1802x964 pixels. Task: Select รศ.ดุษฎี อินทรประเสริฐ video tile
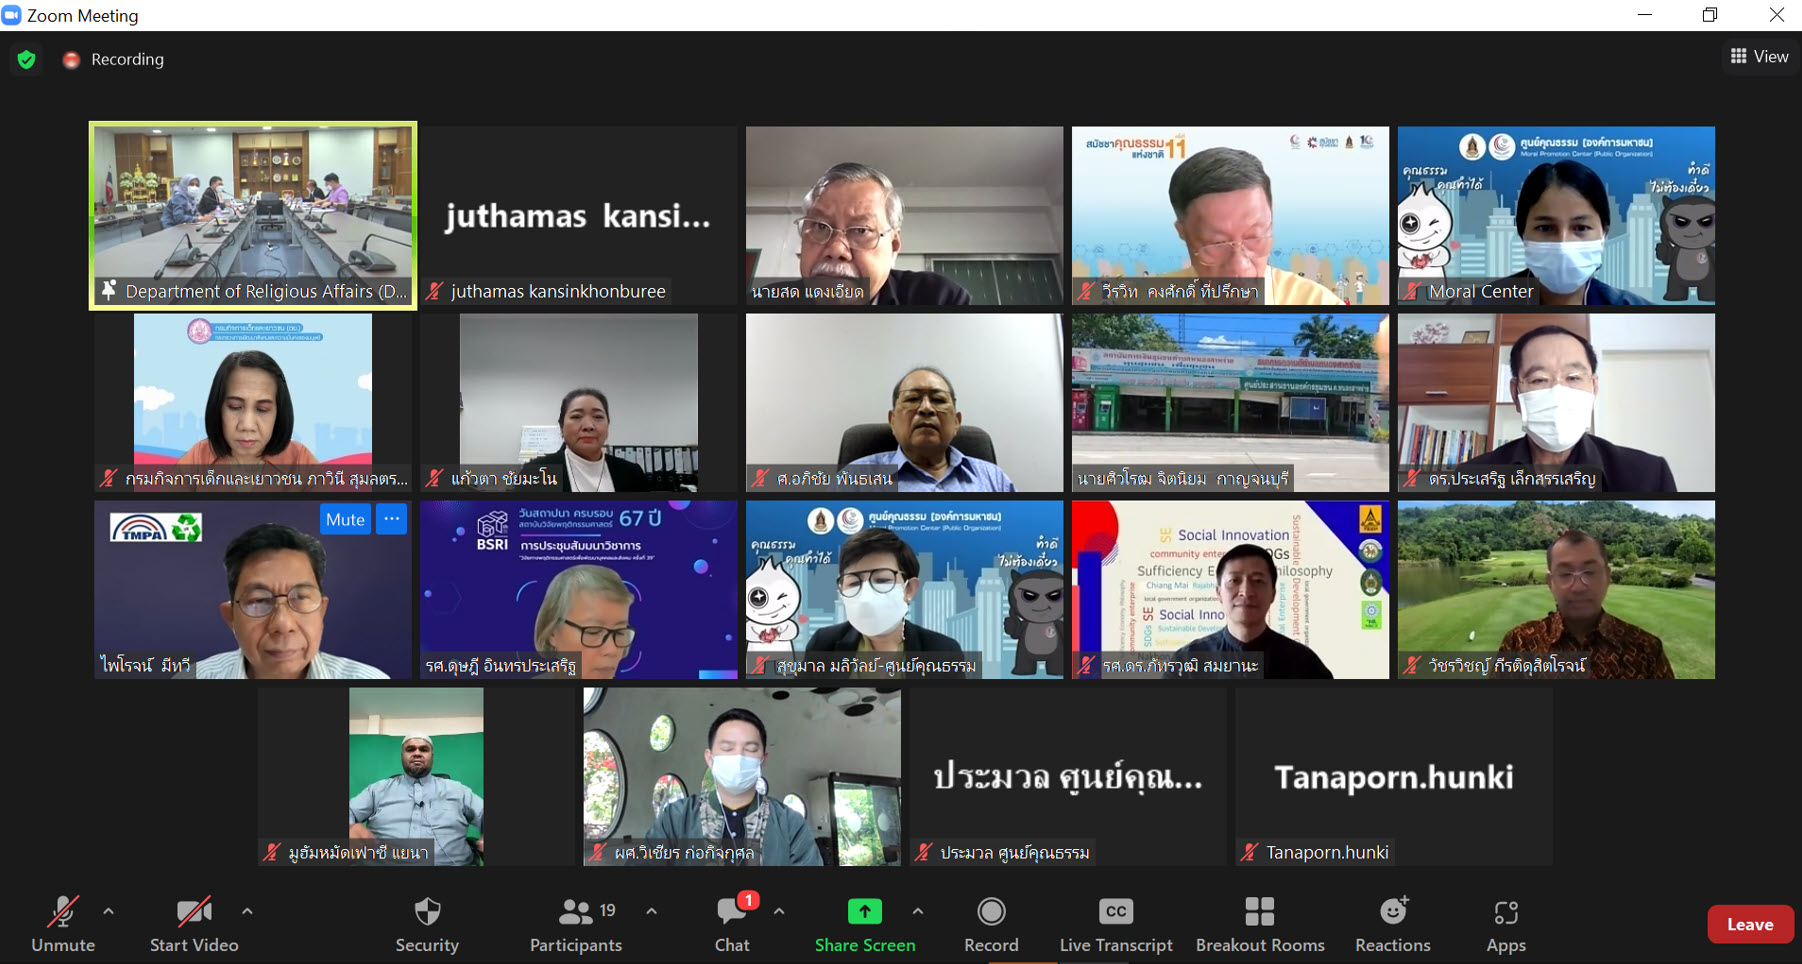pyautogui.click(x=578, y=590)
